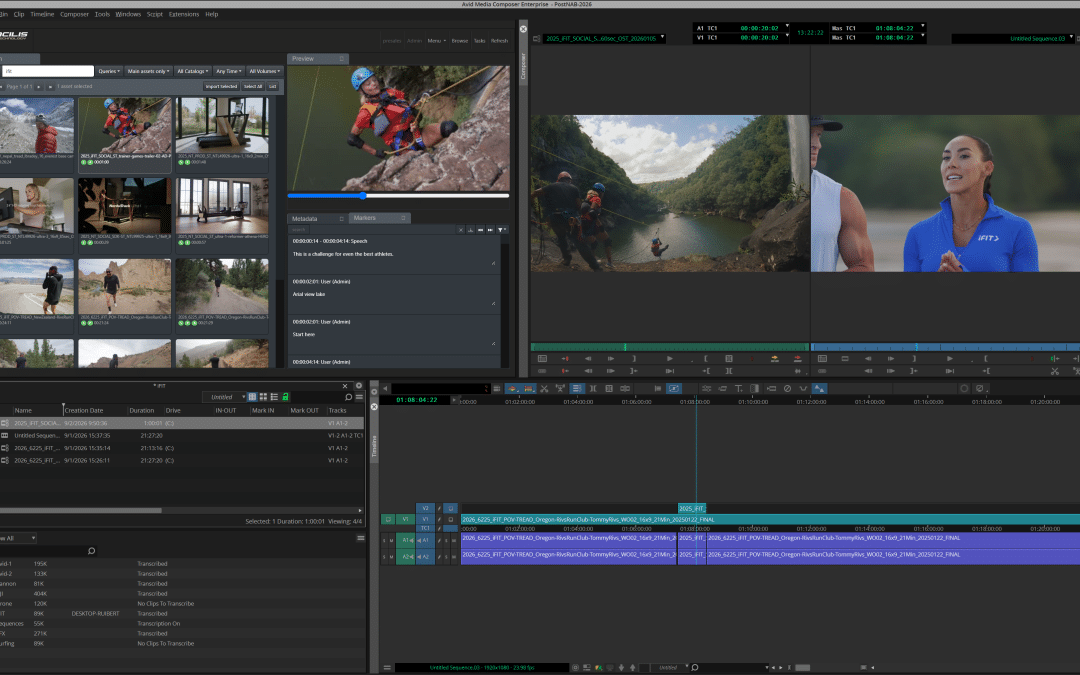
Task: Click the timeline fast menu hamburger icon
Action: pos(387,667)
